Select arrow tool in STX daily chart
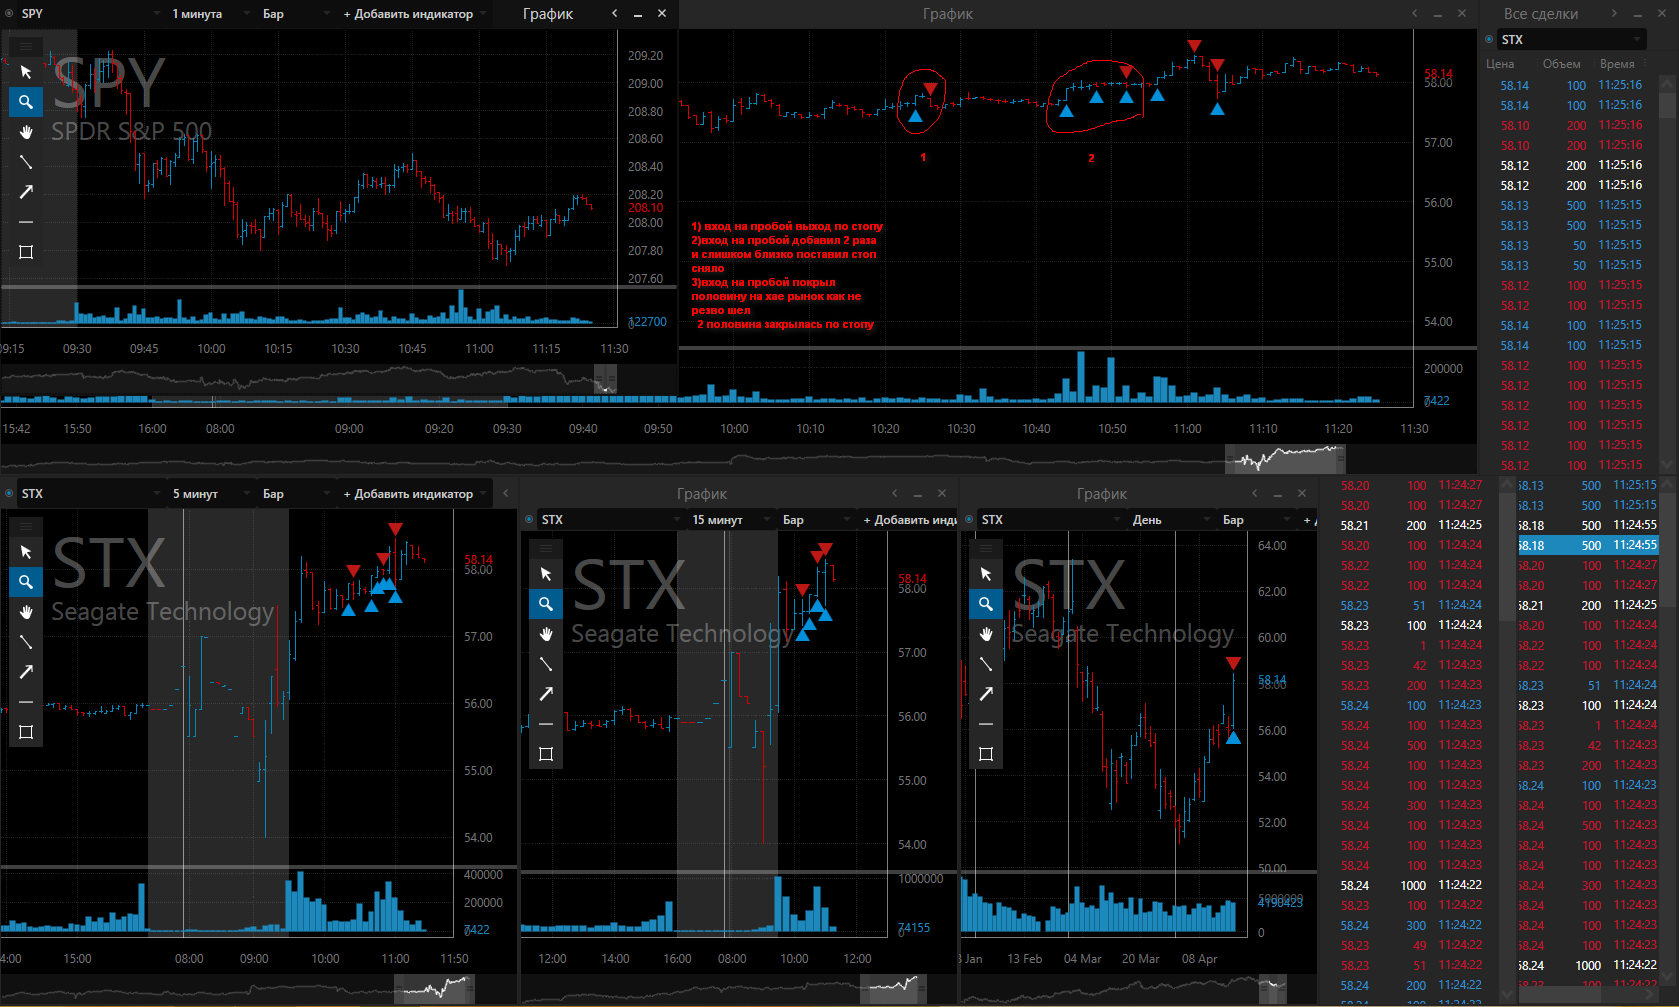 click(986, 694)
